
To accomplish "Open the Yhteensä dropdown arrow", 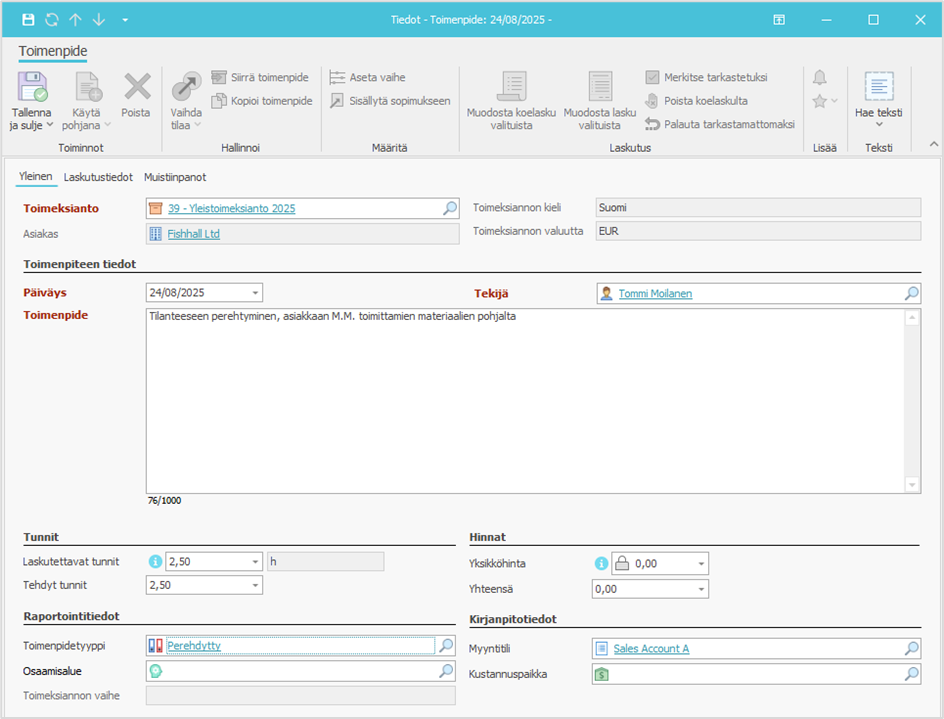I will pos(702,589).
